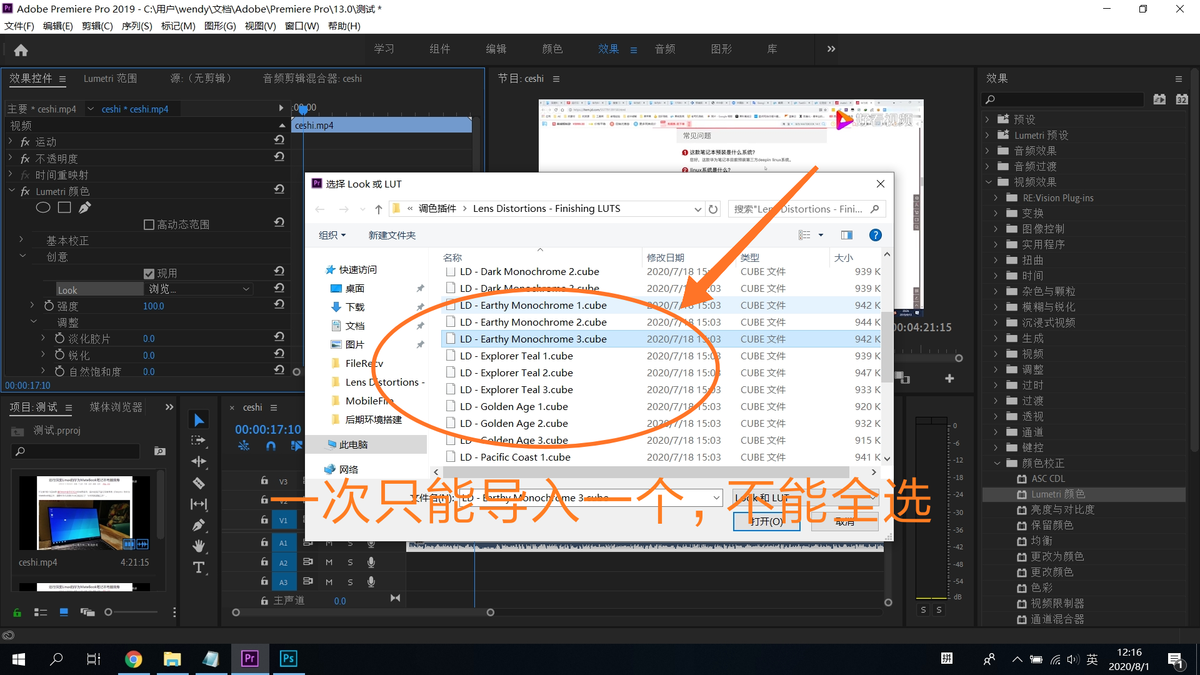Screen dimensions: 1200x675
Task: Select the Hand tool
Action: pos(199,546)
